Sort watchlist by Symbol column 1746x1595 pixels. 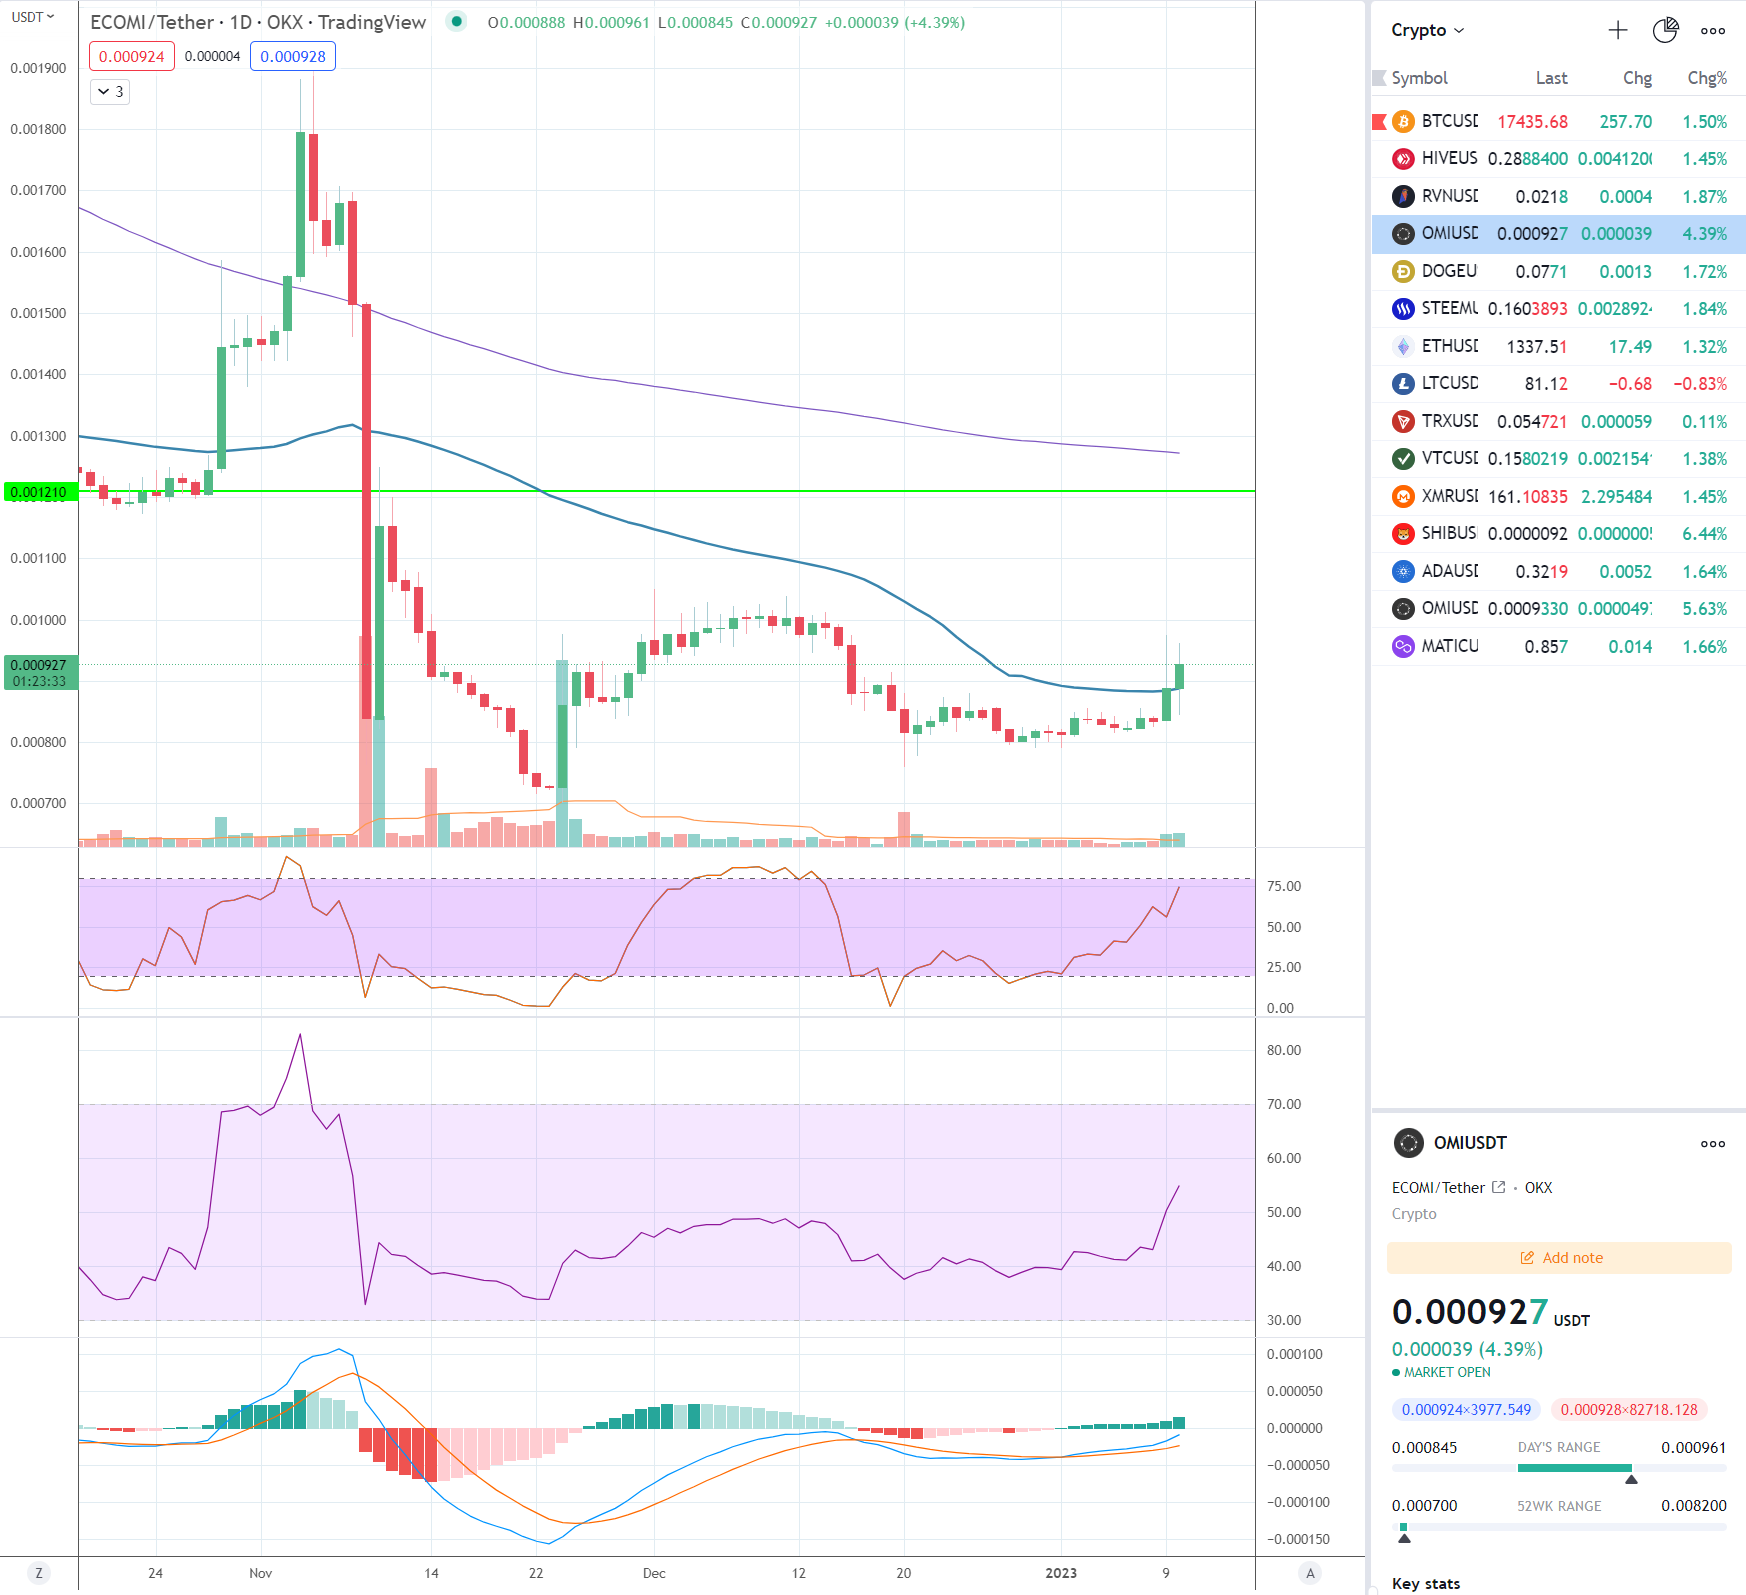pyautogui.click(x=1419, y=78)
